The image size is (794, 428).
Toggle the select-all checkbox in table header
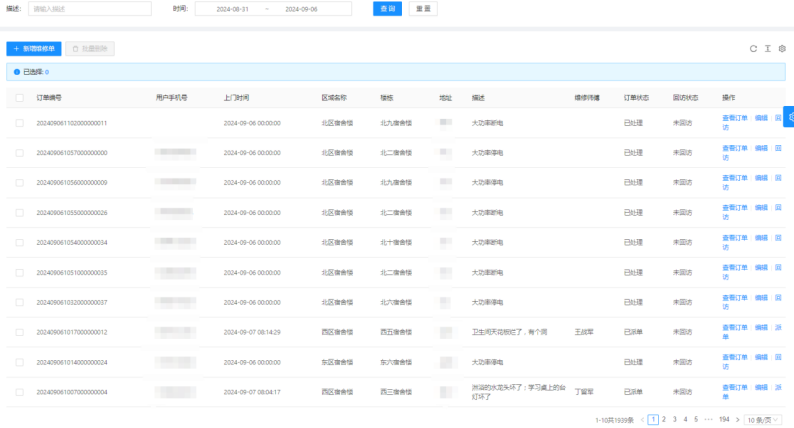click(20, 98)
